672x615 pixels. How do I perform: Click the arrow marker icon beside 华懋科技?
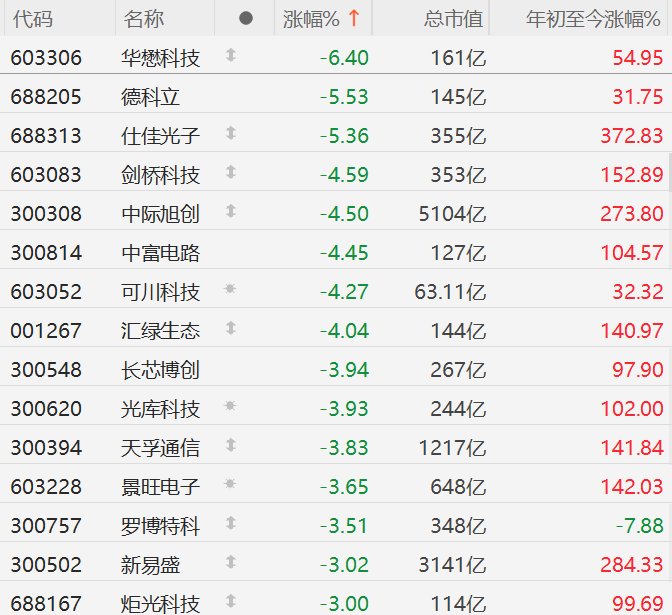(231, 55)
